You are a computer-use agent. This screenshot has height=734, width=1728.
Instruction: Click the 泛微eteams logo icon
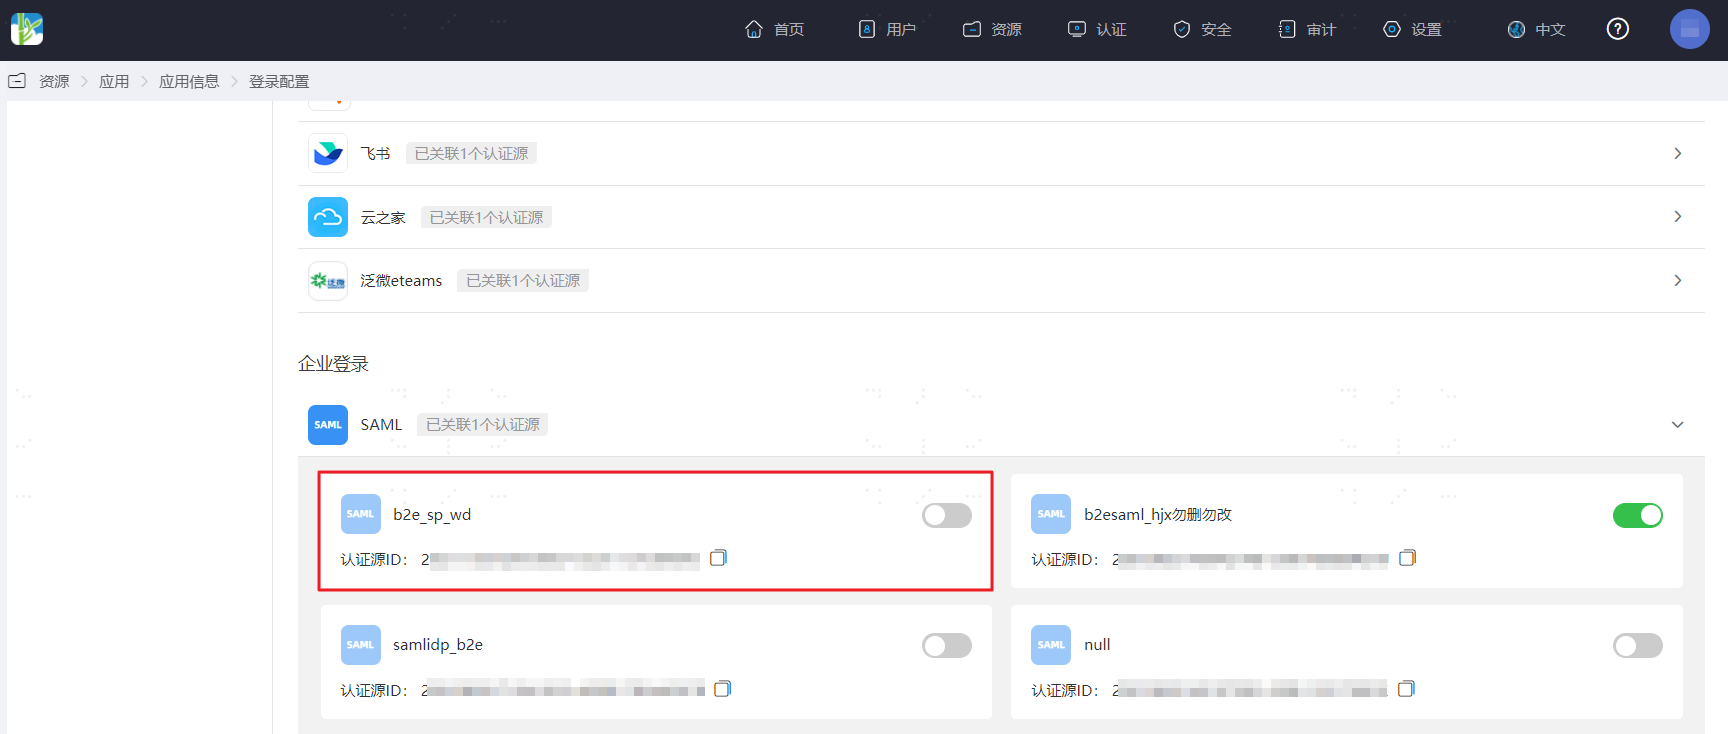tap(328, 281)
